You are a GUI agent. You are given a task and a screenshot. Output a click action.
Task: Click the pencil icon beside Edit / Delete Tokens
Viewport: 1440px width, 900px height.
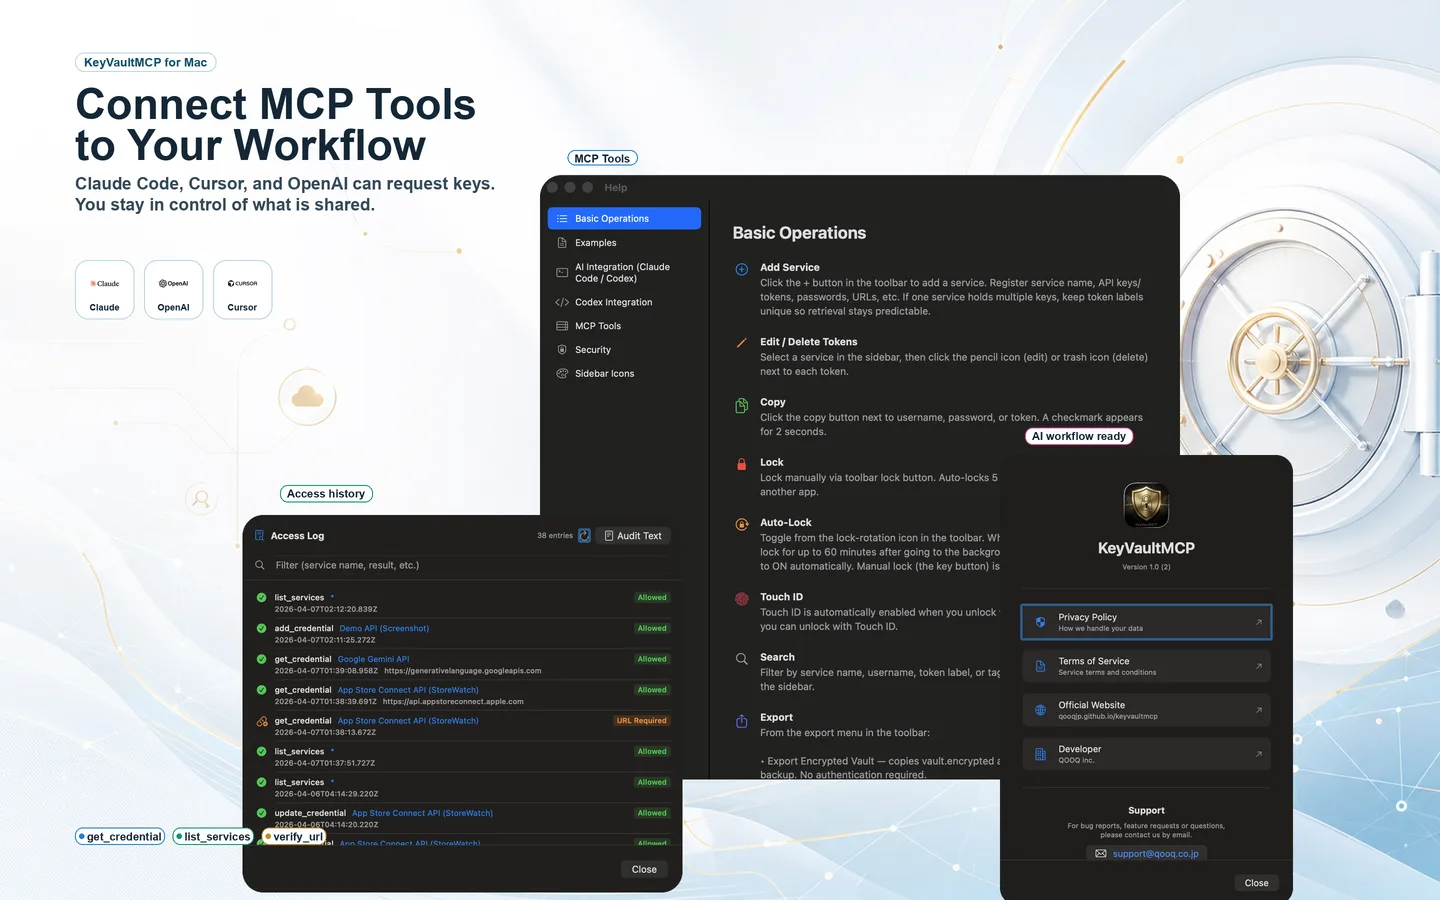[742, 343]
